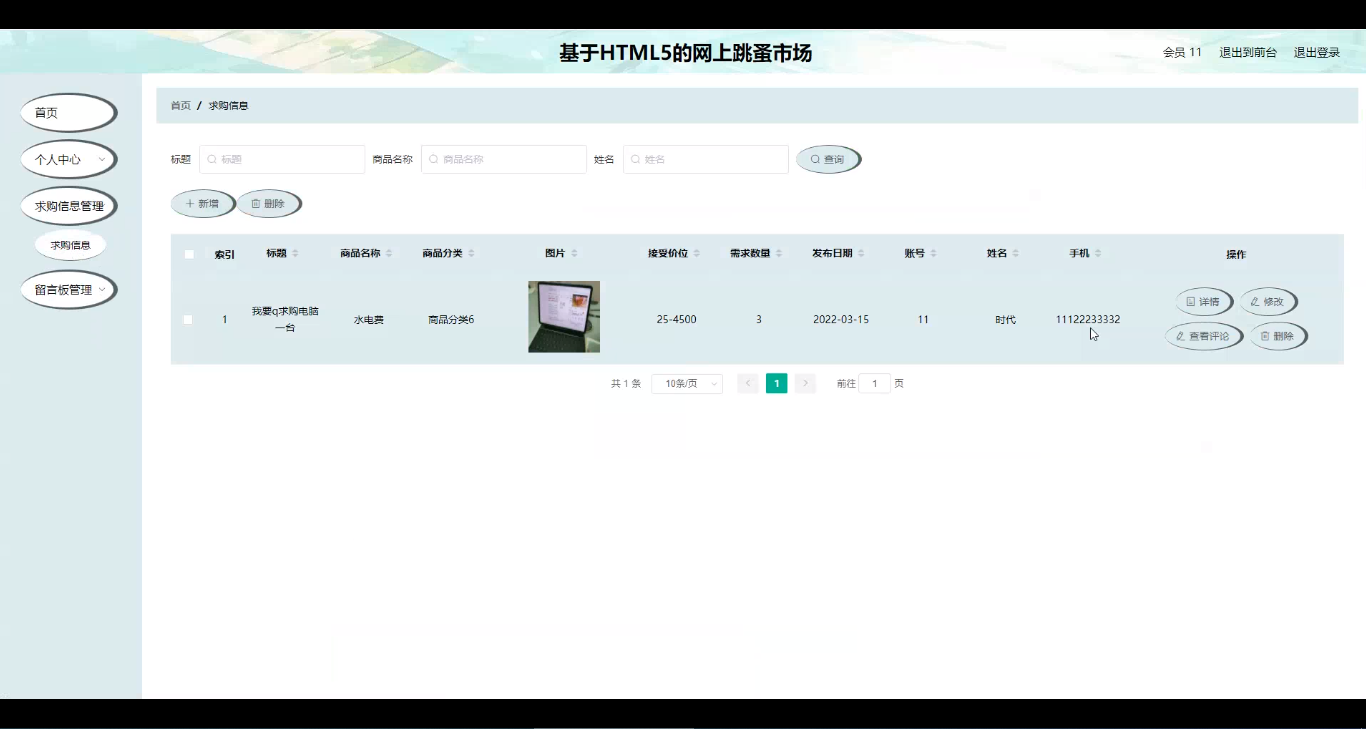Image resolution: width=1366 pixels, height=729 pixels.
Task: Click the 索引 column header
Action: 225,255
